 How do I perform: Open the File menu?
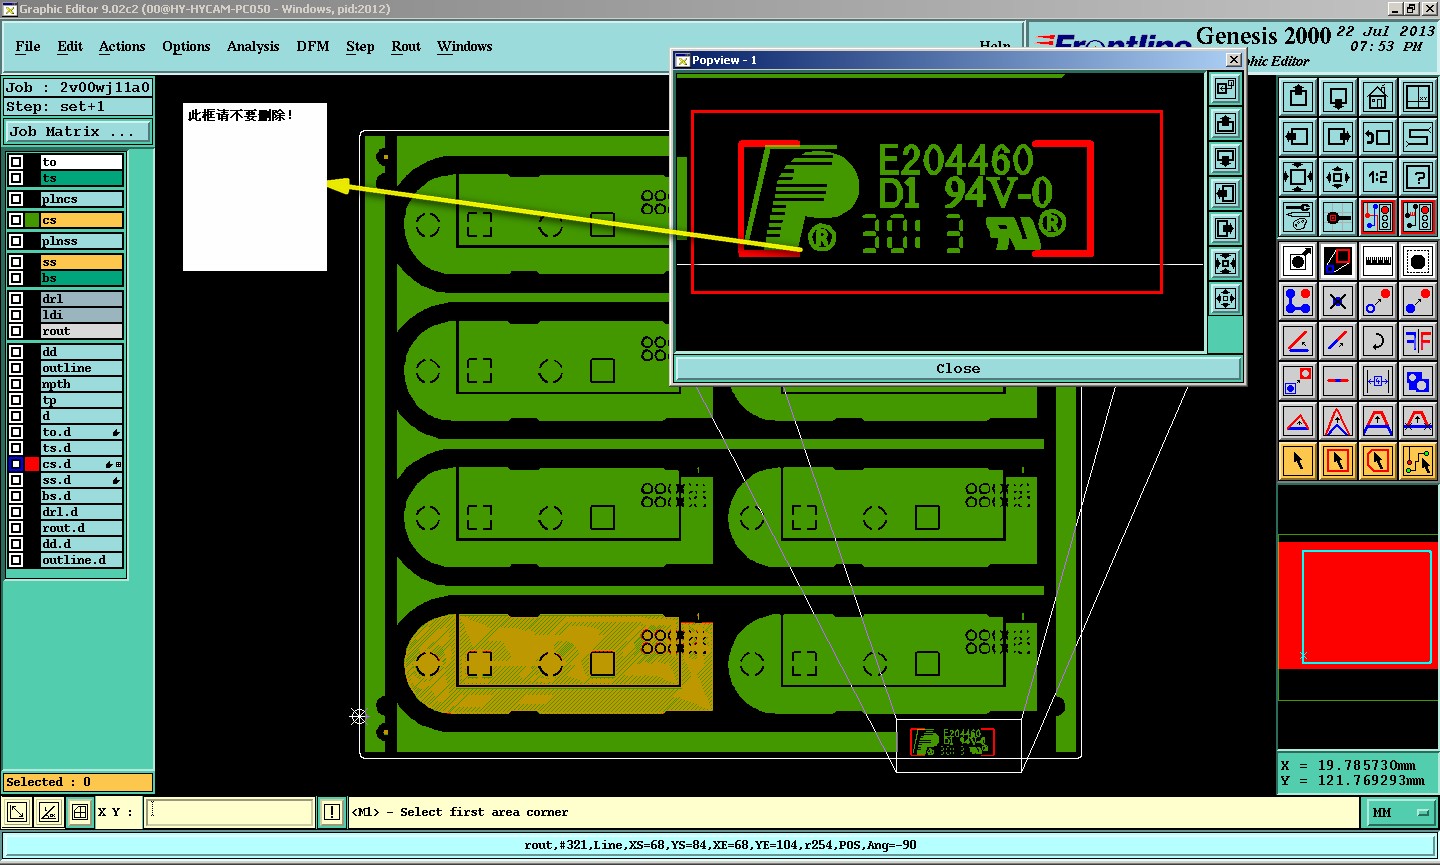(28, 47)
